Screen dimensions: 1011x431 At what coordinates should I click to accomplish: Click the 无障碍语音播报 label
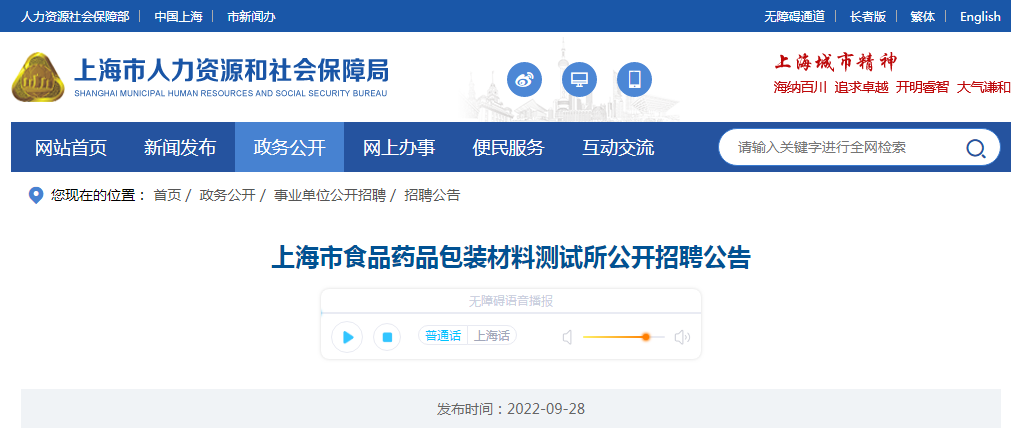[x=511, y=301]
